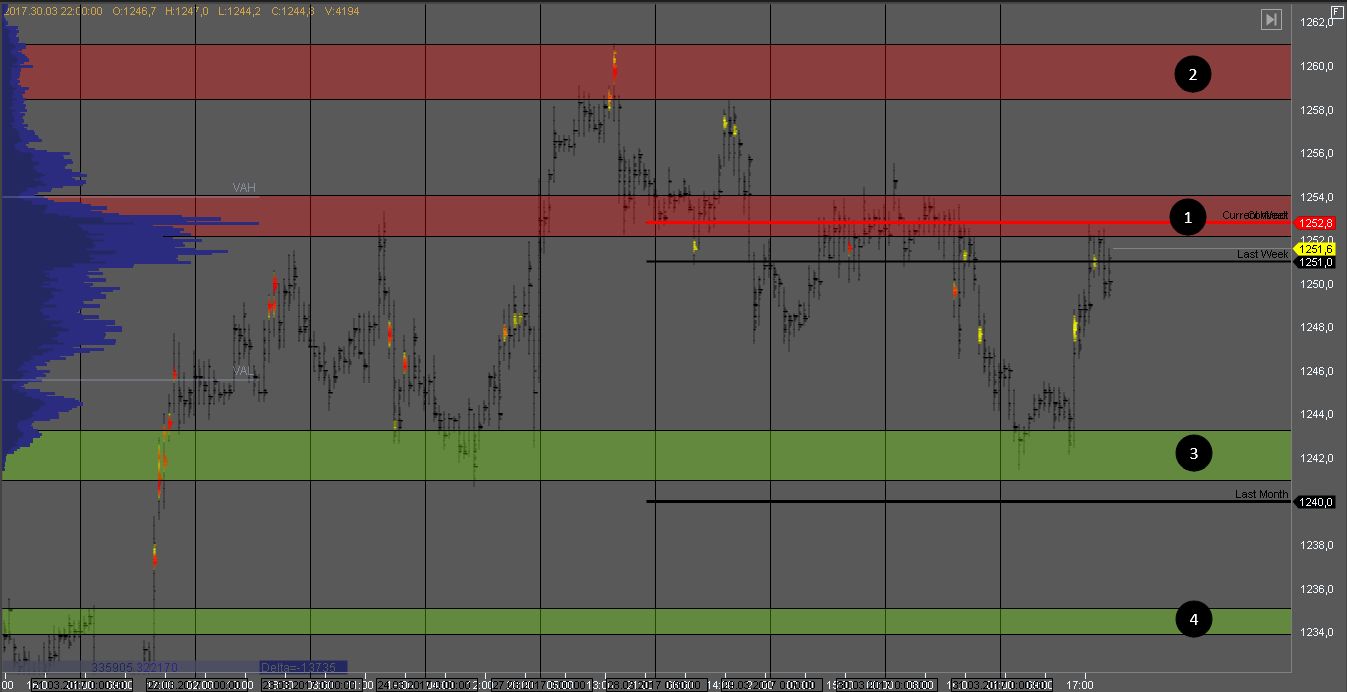This screenshot has height=692, width=1347.
Task: Select the circle marker numbered 2
Action: (1192, 74)
